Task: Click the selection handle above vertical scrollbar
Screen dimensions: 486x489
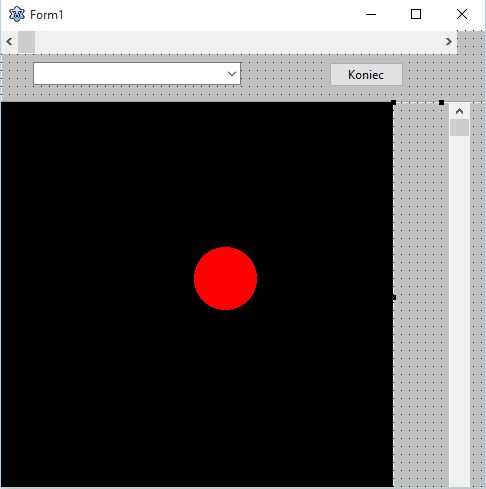Action: click(x=442, y=103)
